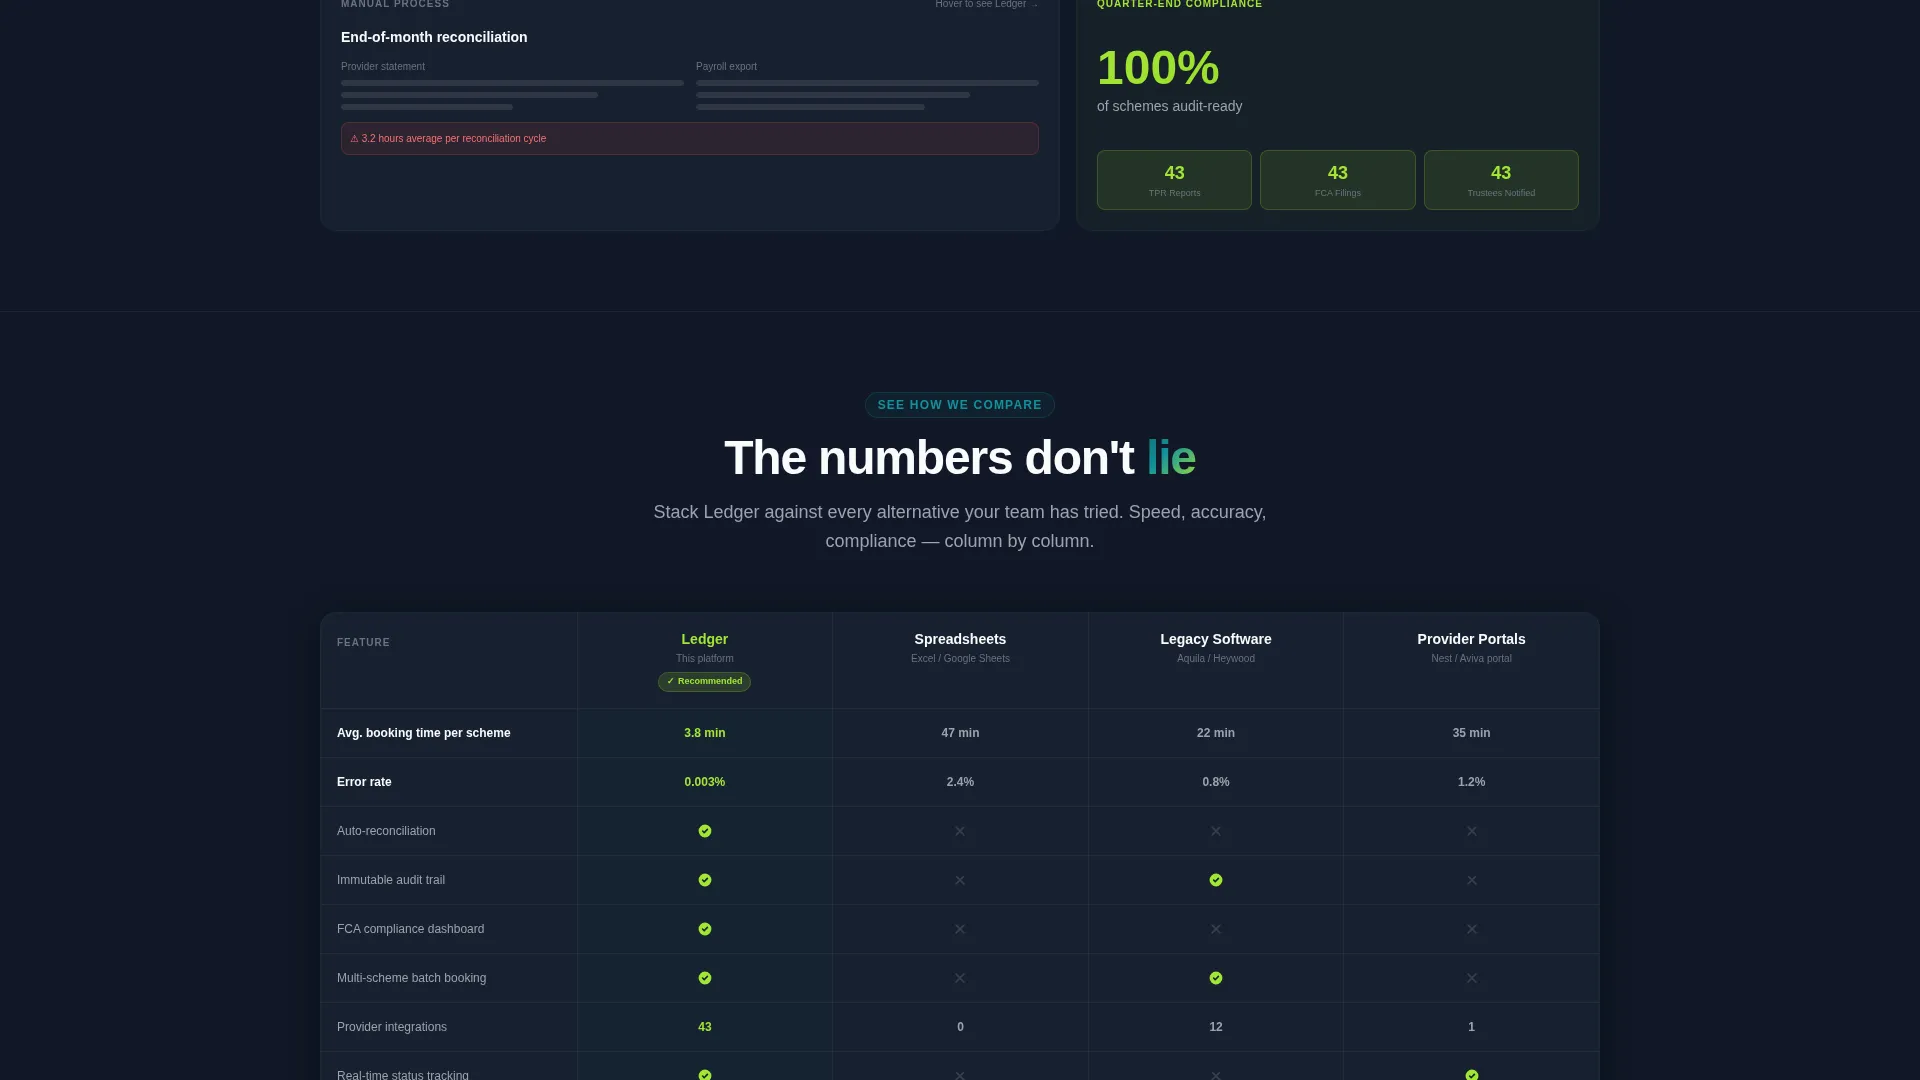Click the Multi-scheme batch booking row label
Screen dimensions: 1920x1080
click(411, 978)
